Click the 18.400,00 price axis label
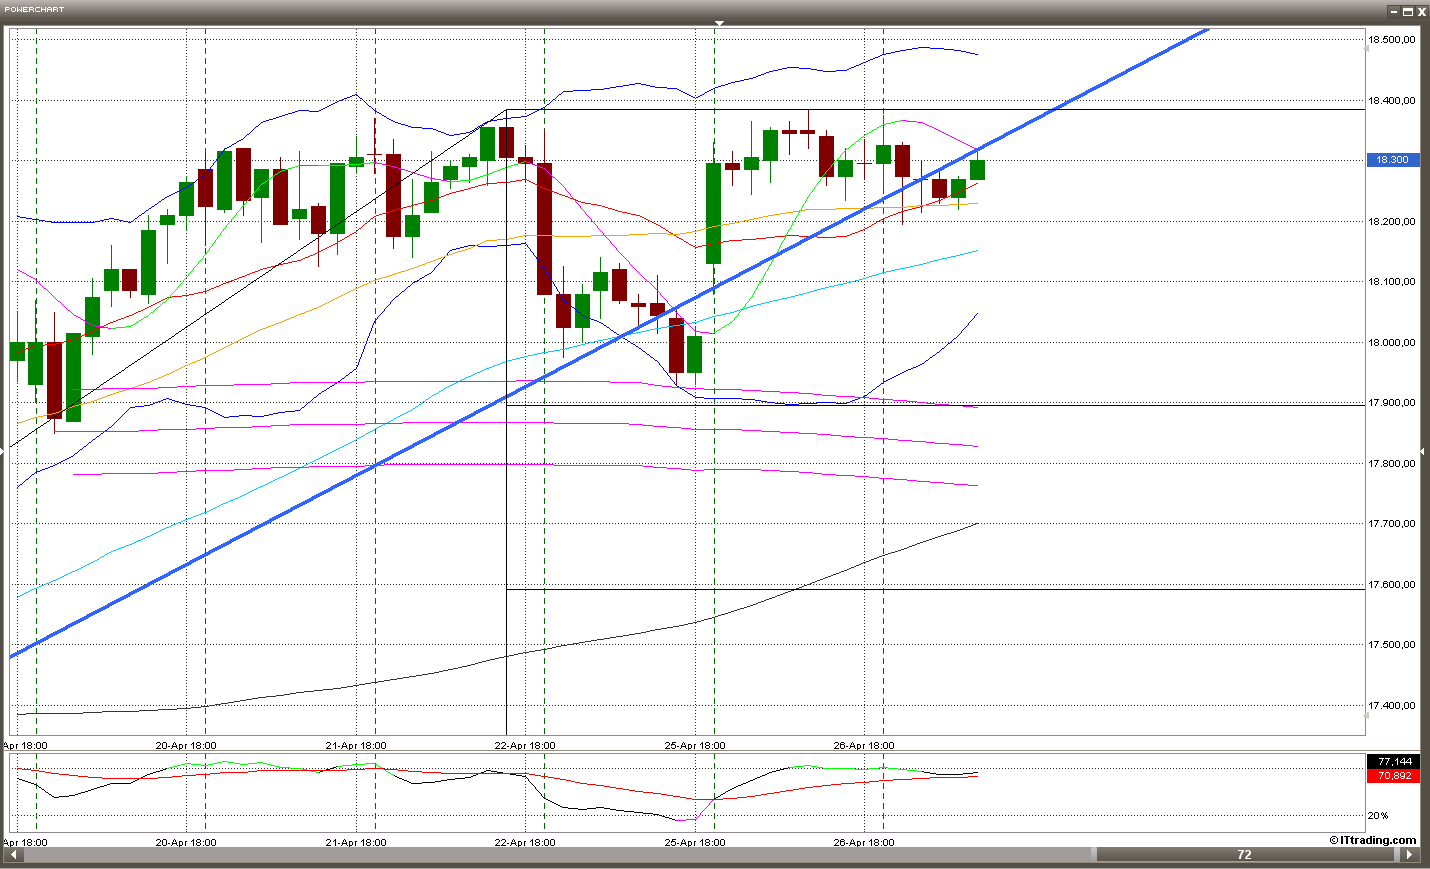 point(1392,101)
